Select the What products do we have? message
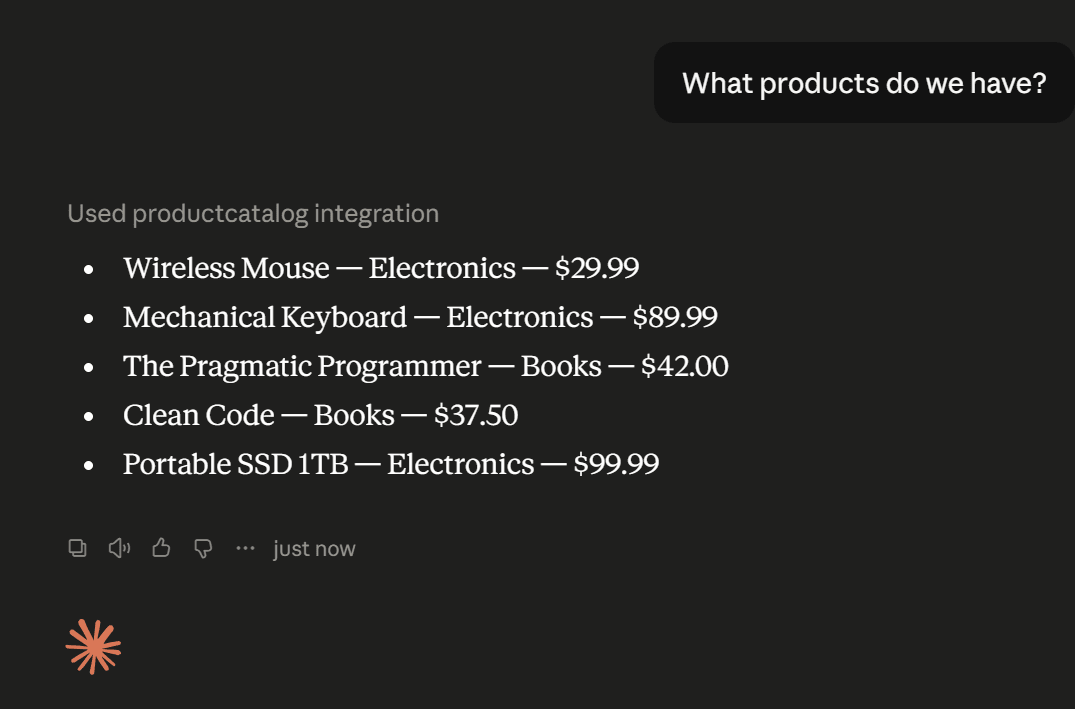The image size is (1075, 709). coord(864,83)
